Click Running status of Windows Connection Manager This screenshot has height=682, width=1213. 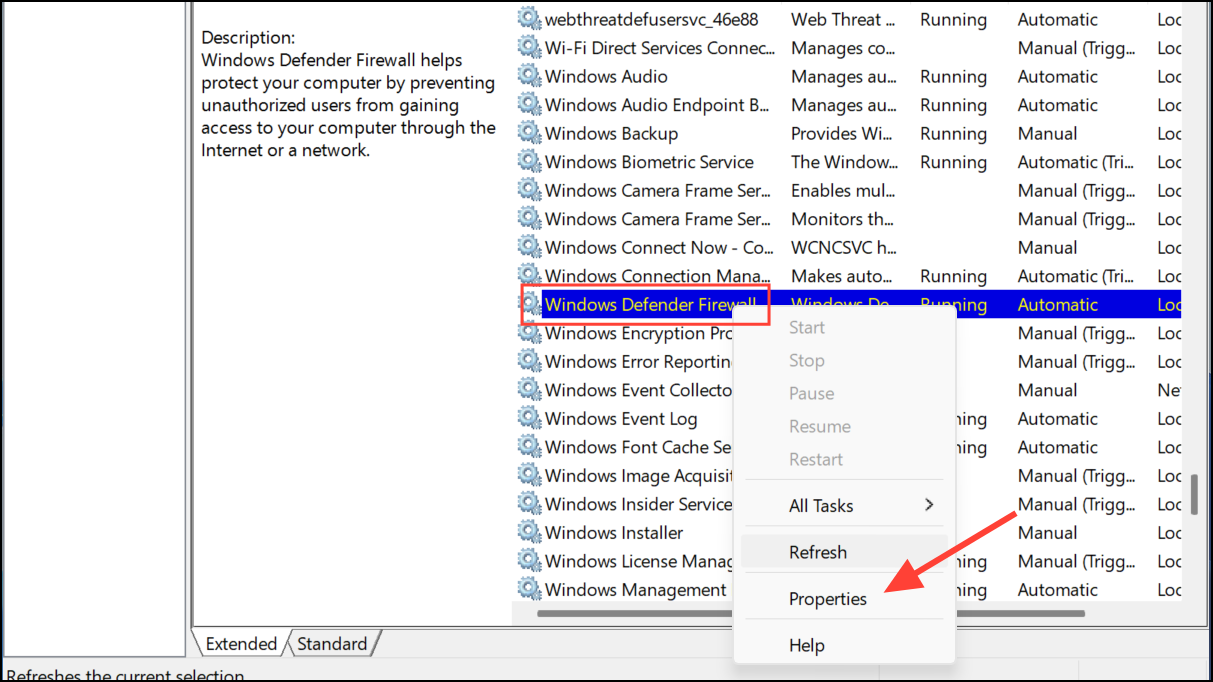pyautogui.click(x=953, y=276)
